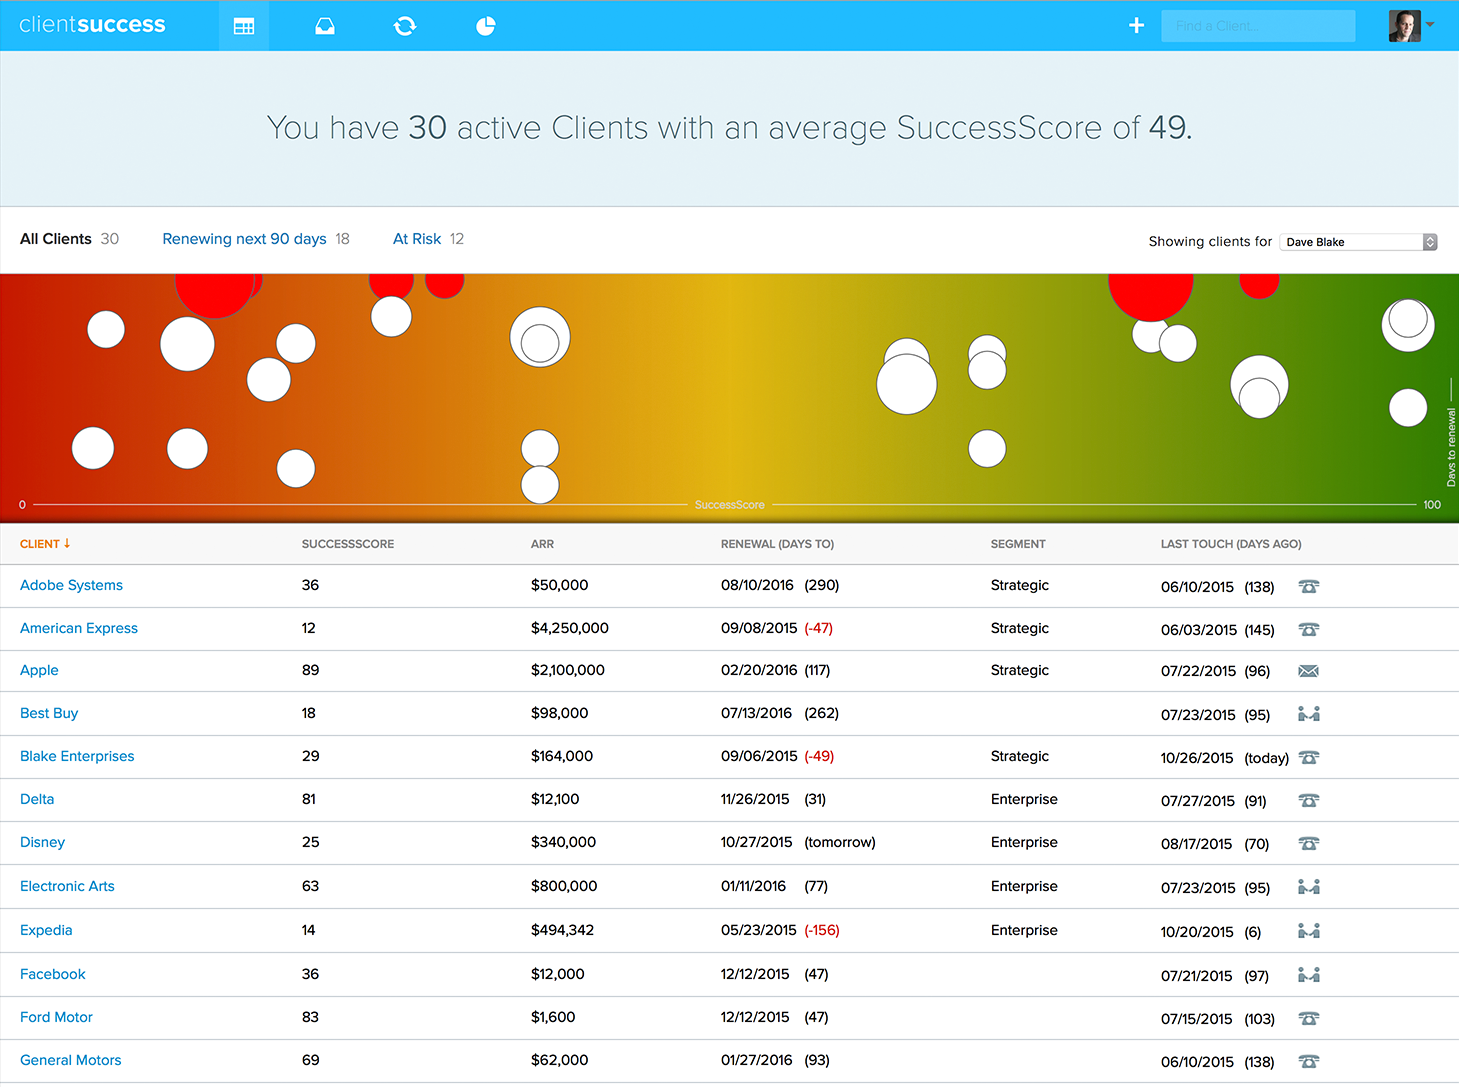Open the client list table icon

(x=244, y=26)
